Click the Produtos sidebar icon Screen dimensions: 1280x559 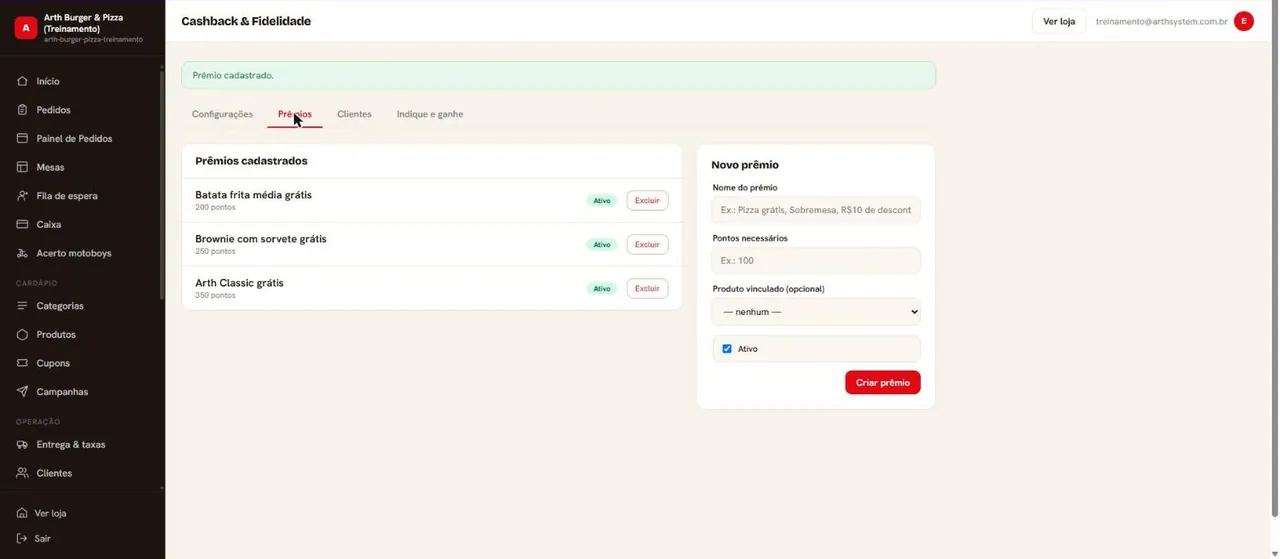coord(22,334)
